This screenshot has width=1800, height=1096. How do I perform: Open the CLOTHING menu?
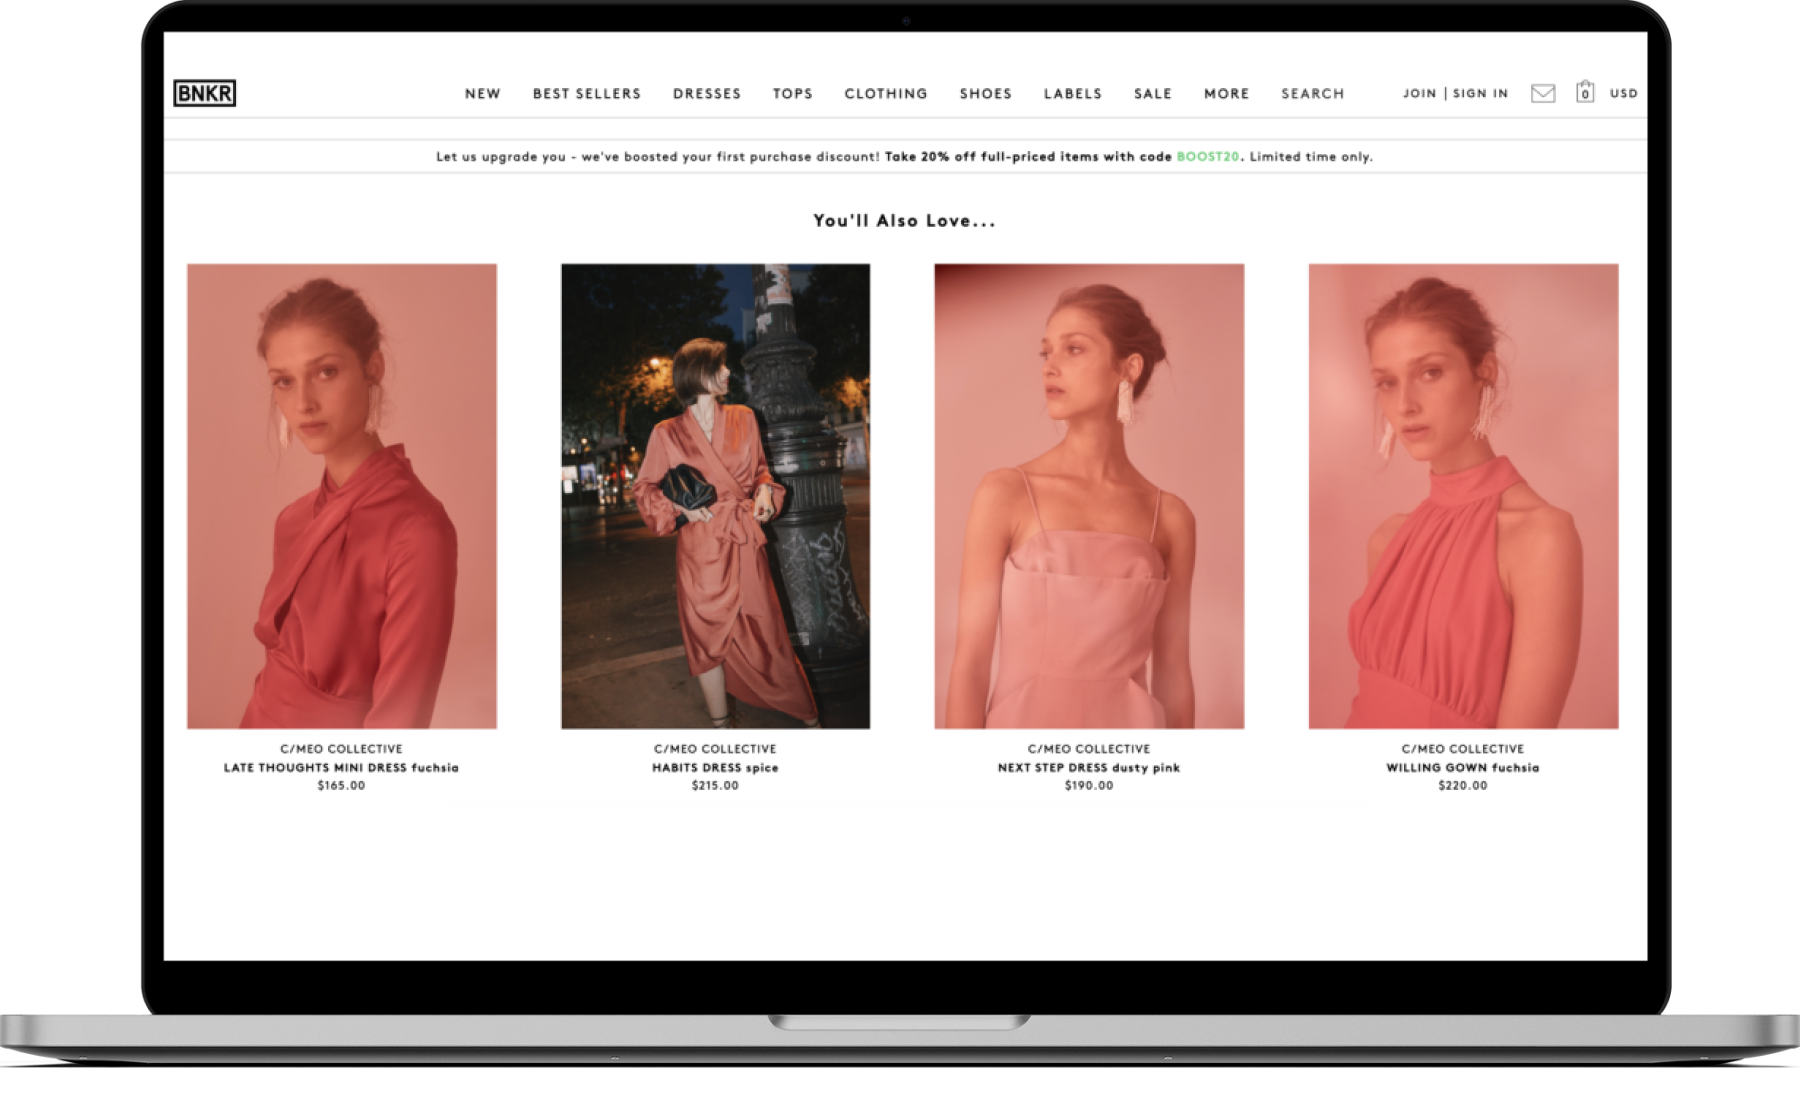coord(886,93)
